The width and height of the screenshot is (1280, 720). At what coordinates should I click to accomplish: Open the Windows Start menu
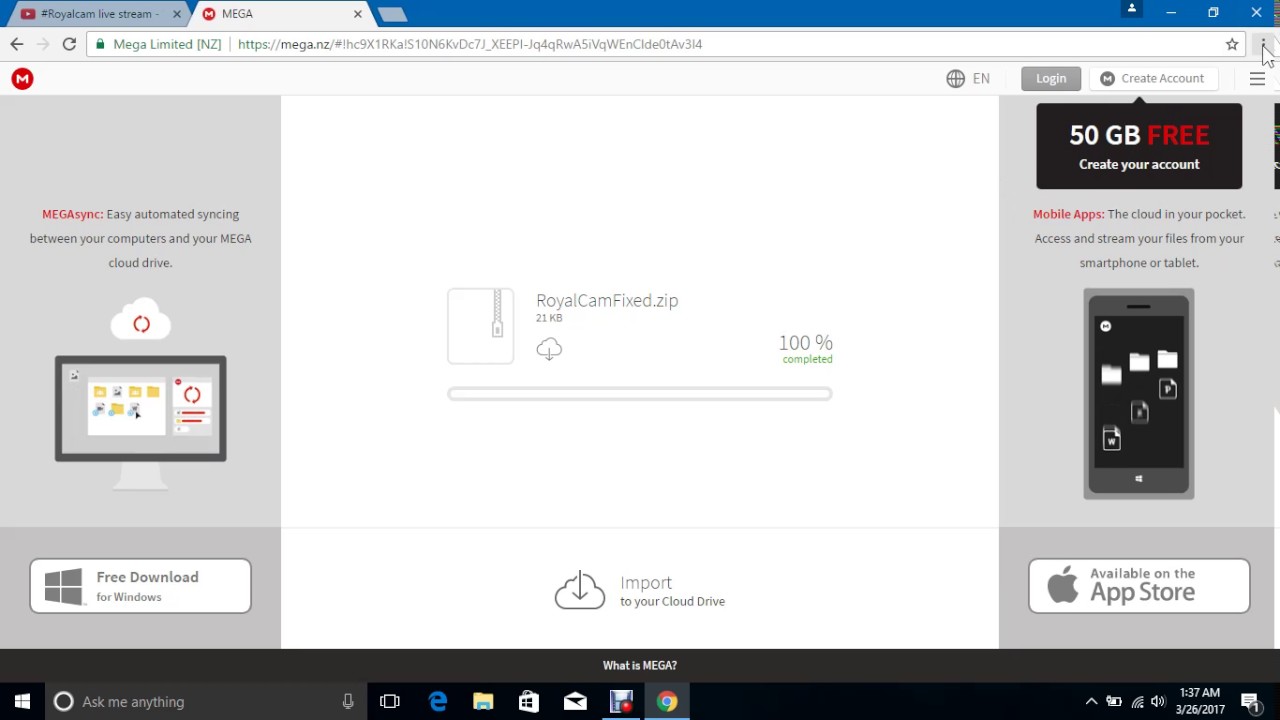click(22, 702)
